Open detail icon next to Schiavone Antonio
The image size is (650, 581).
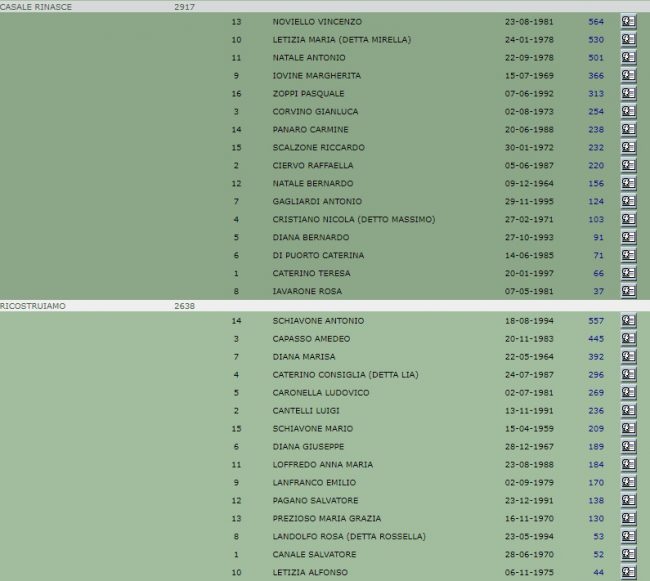coord(628,321)
